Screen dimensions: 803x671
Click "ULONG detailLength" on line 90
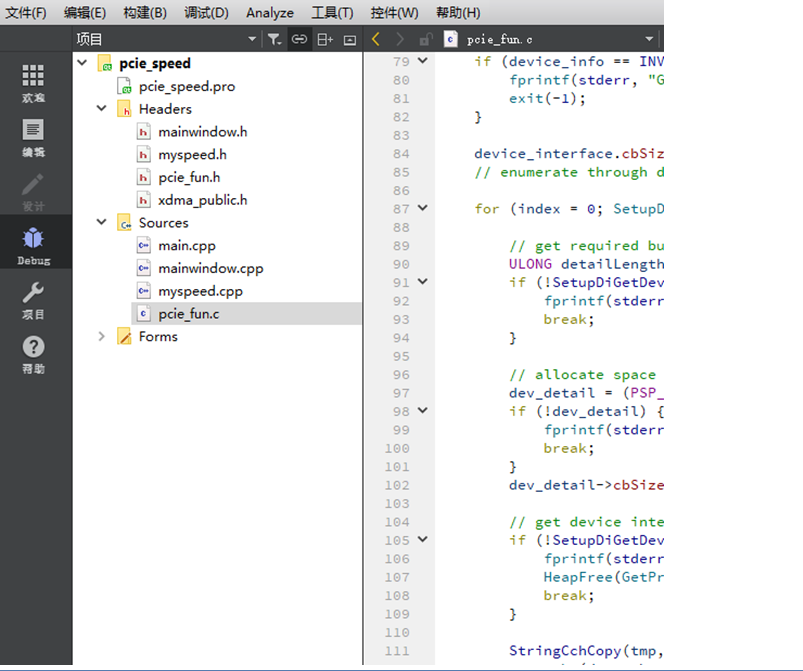[586, 264]
